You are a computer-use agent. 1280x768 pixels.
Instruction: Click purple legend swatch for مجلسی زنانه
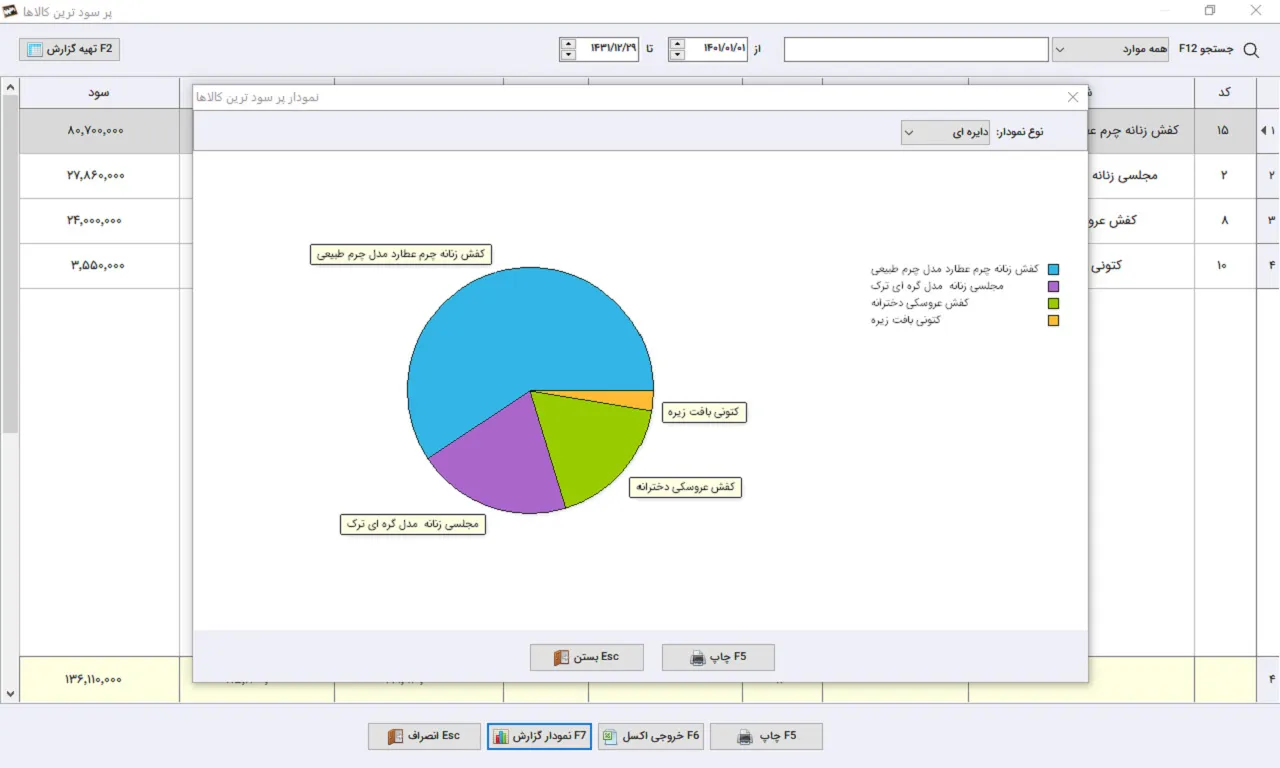coord(1053,286)
